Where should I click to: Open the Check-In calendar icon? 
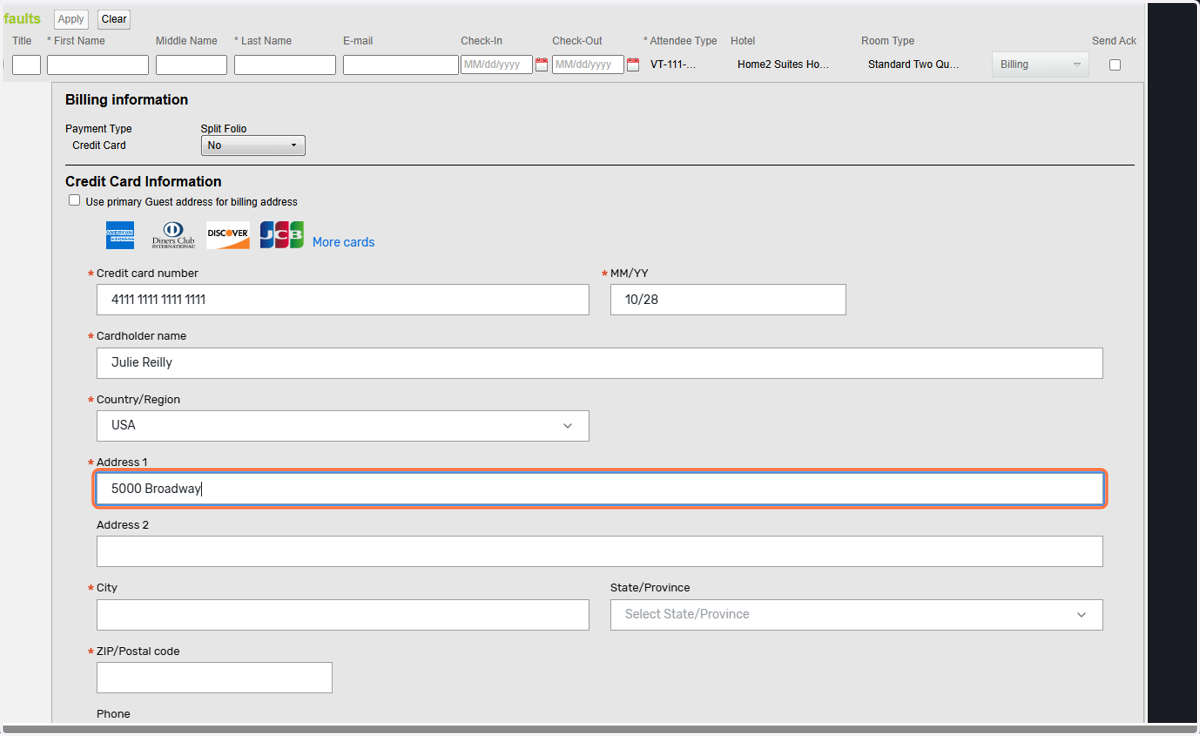(x=542, y=65)
